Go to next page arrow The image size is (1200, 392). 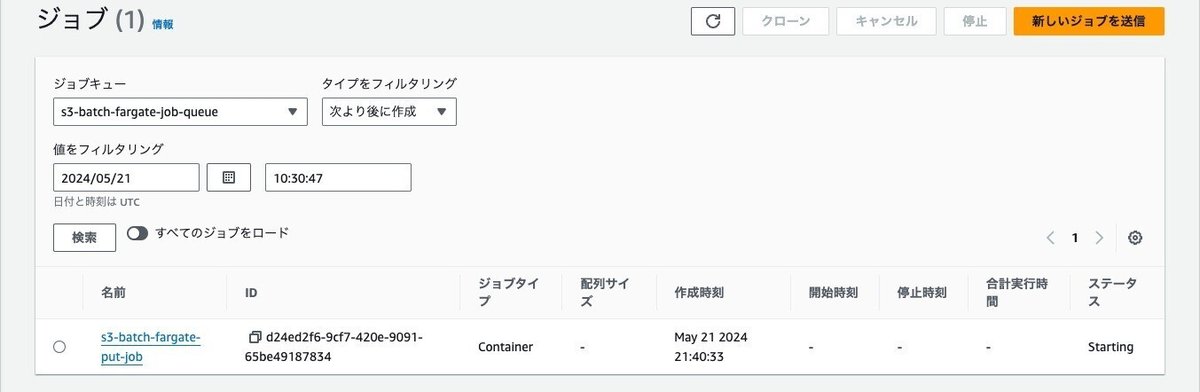coord(1099,238)
